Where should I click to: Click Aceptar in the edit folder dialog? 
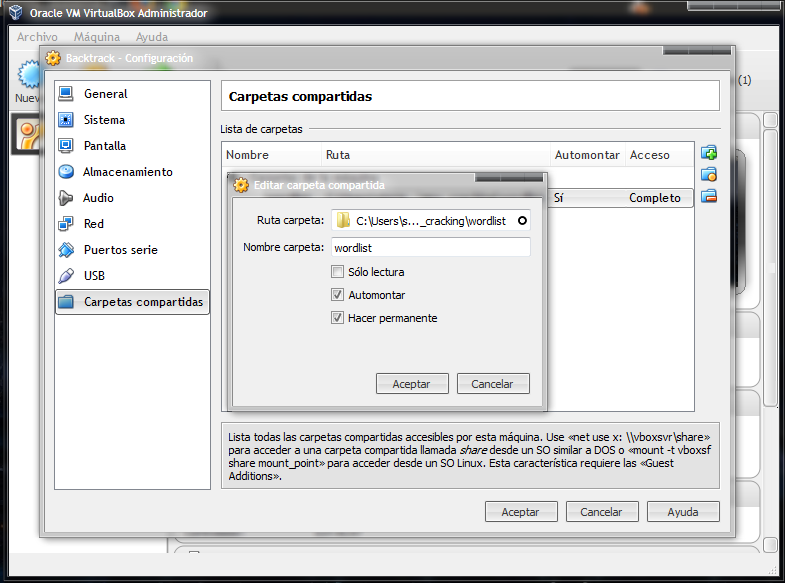(412, 384)
